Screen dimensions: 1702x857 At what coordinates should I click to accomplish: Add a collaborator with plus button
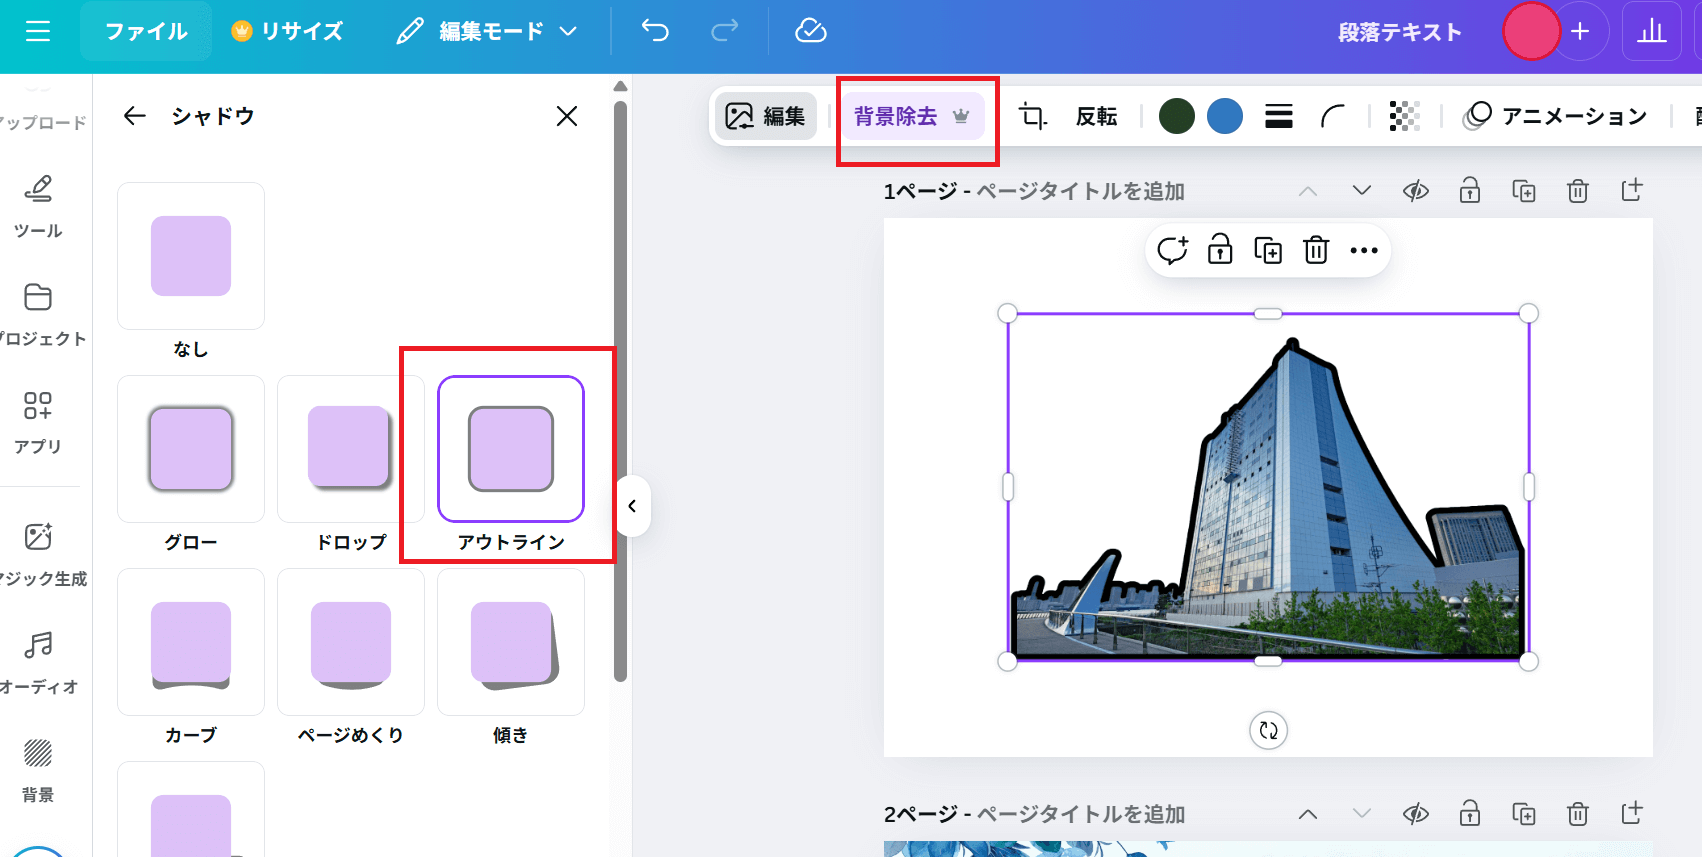[1580, 32]
